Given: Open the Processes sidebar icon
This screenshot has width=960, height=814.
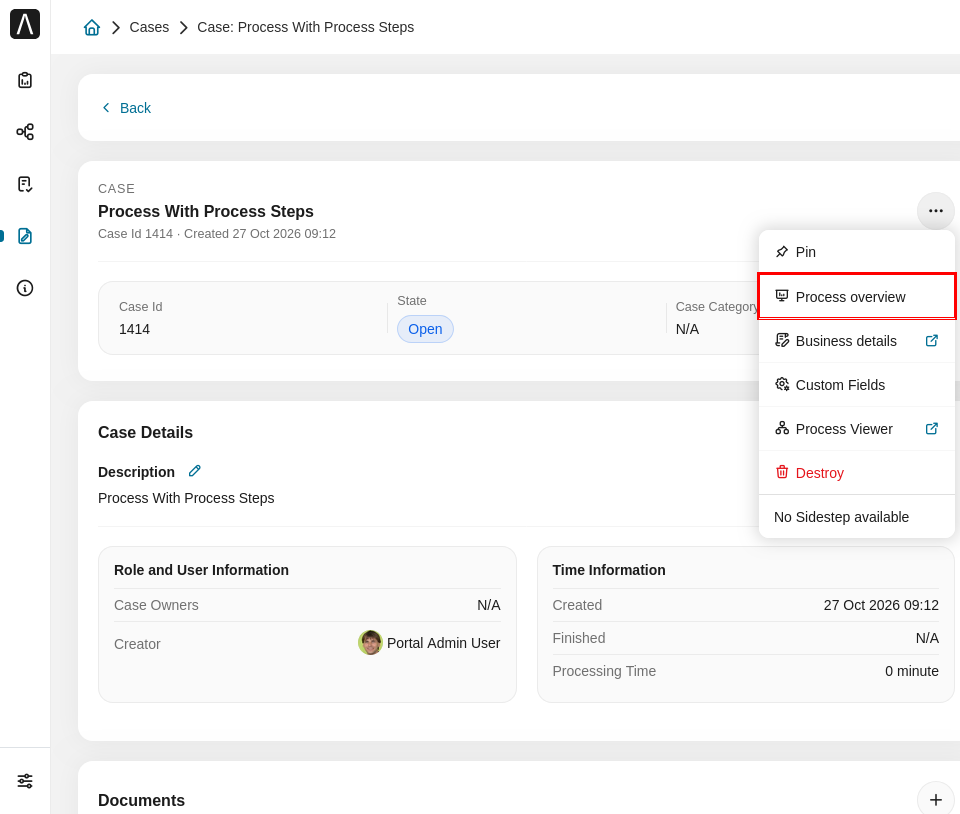Looking at the screenshot, I should tap(25, 132).
